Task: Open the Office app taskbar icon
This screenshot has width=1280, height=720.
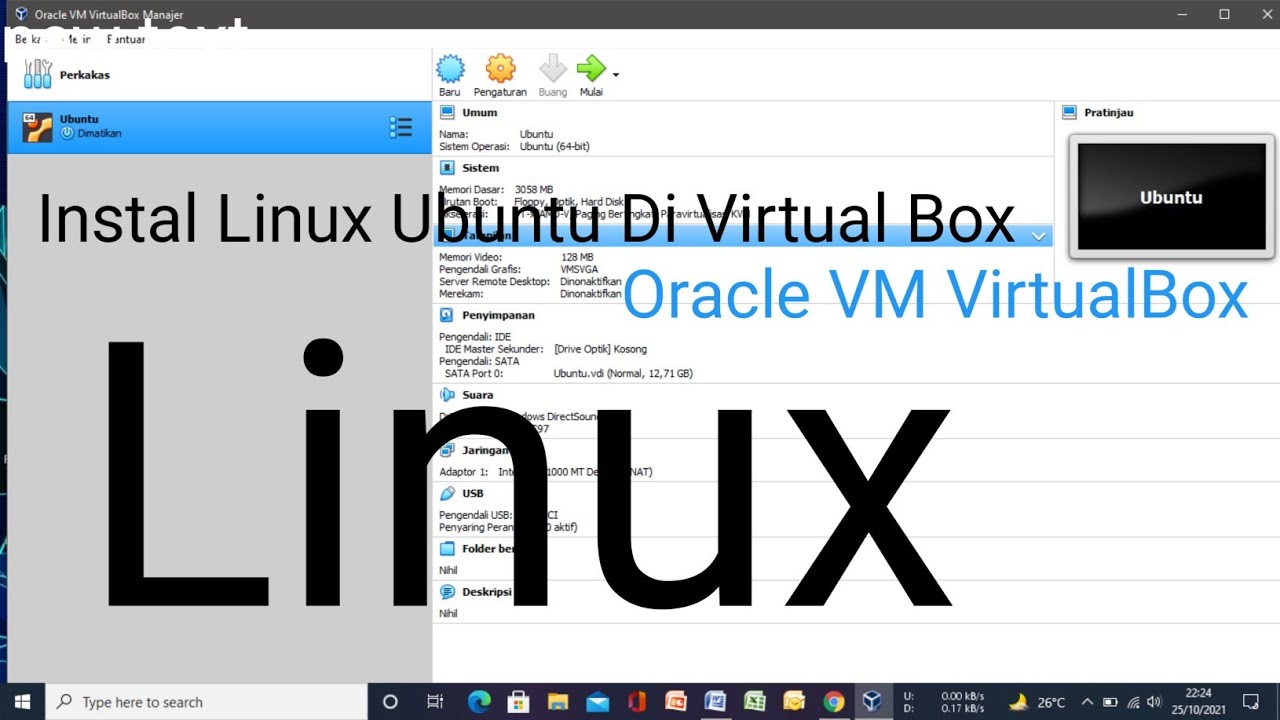Action: point(637,702)
